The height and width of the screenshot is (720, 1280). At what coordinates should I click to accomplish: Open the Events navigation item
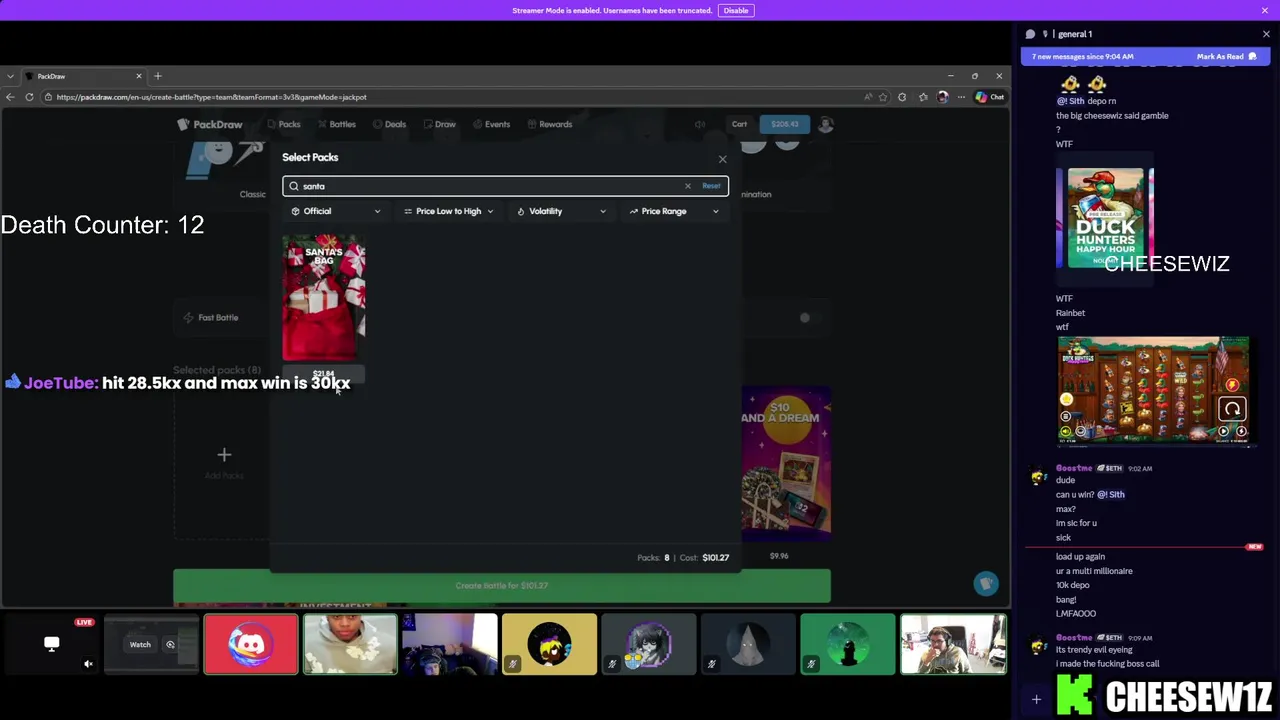click(x=491, y=124)
